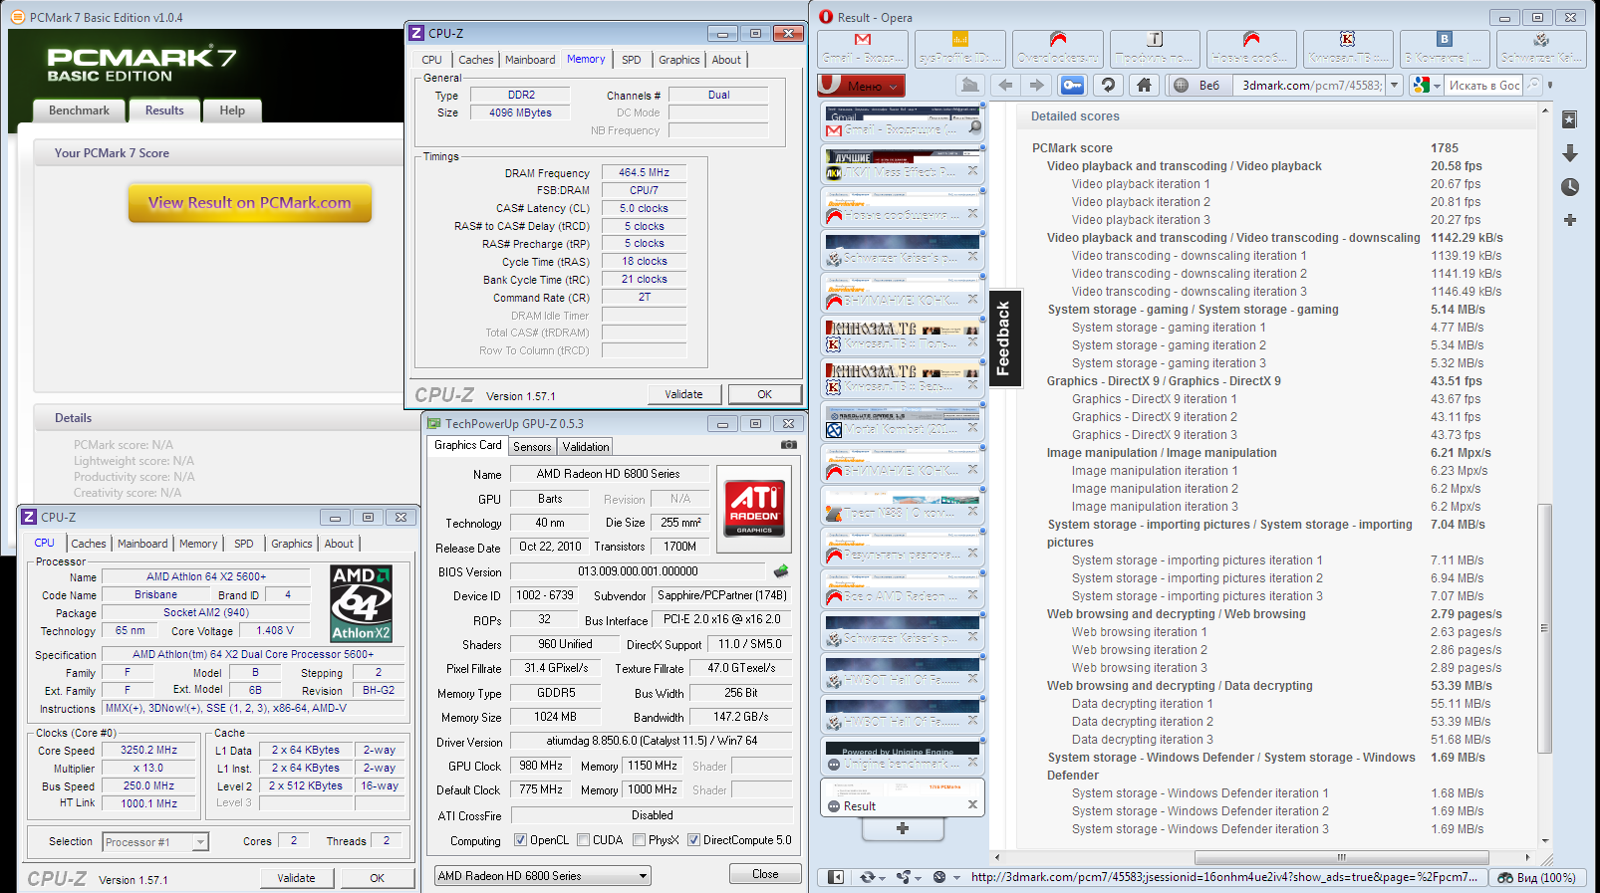Switch to the В Контакте tab in Opera

[x=1444, y=48]
